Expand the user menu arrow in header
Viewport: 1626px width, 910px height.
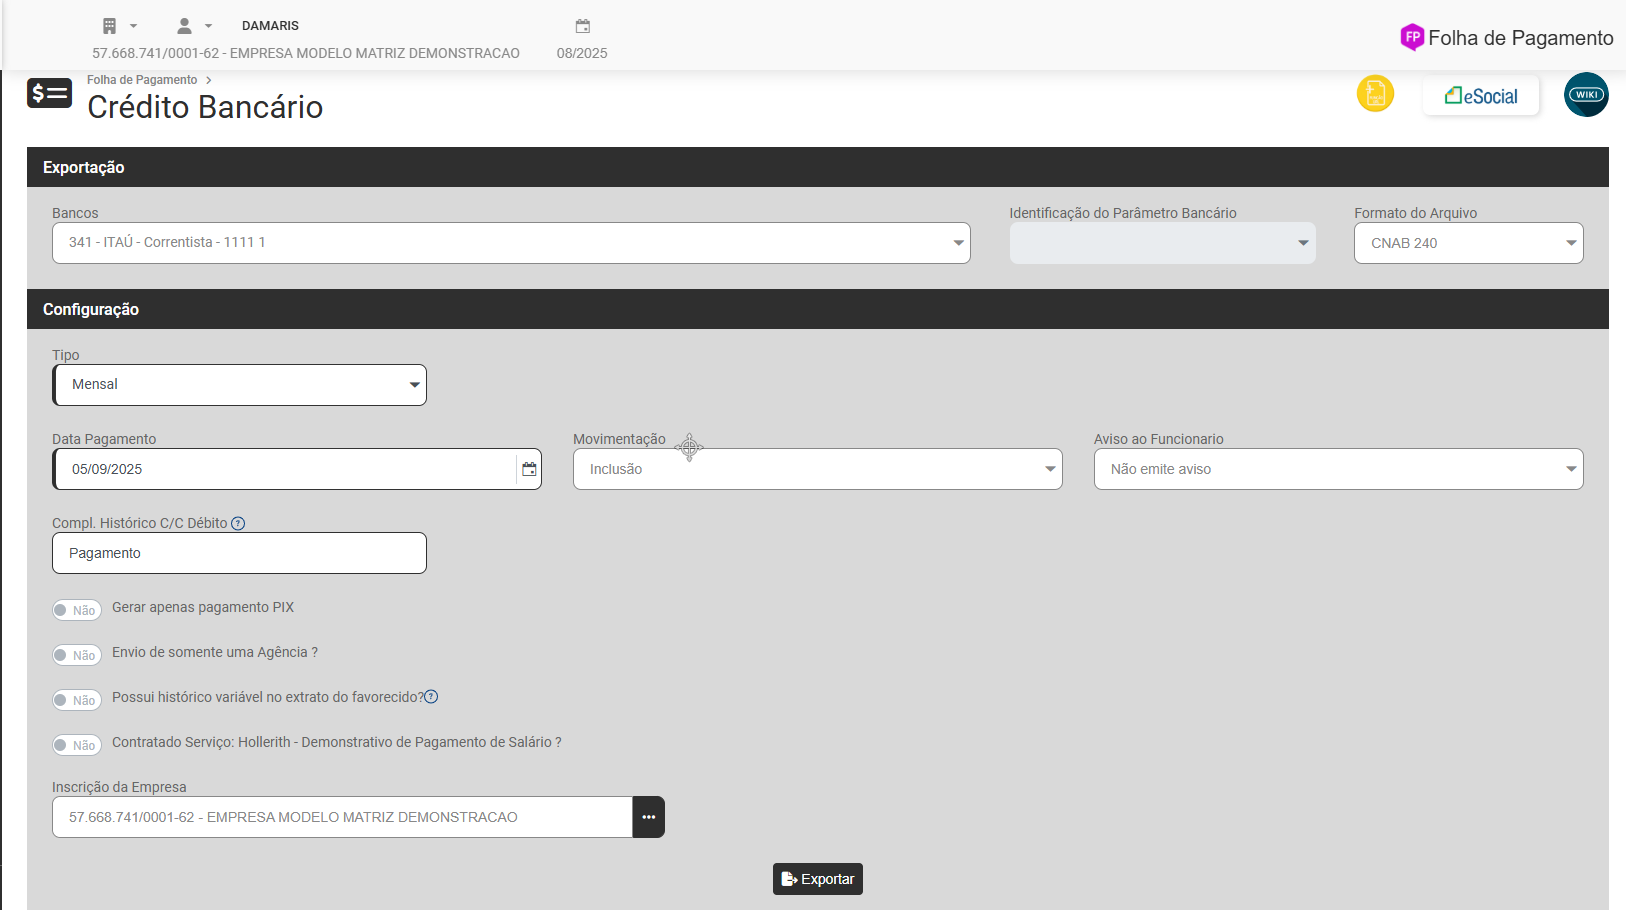pos(208,26)
